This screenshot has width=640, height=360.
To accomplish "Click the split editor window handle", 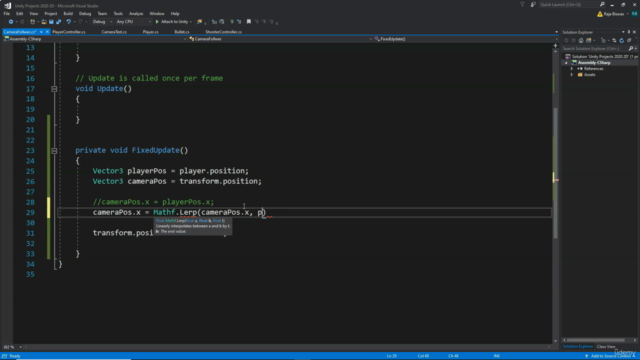I will 555,45.
